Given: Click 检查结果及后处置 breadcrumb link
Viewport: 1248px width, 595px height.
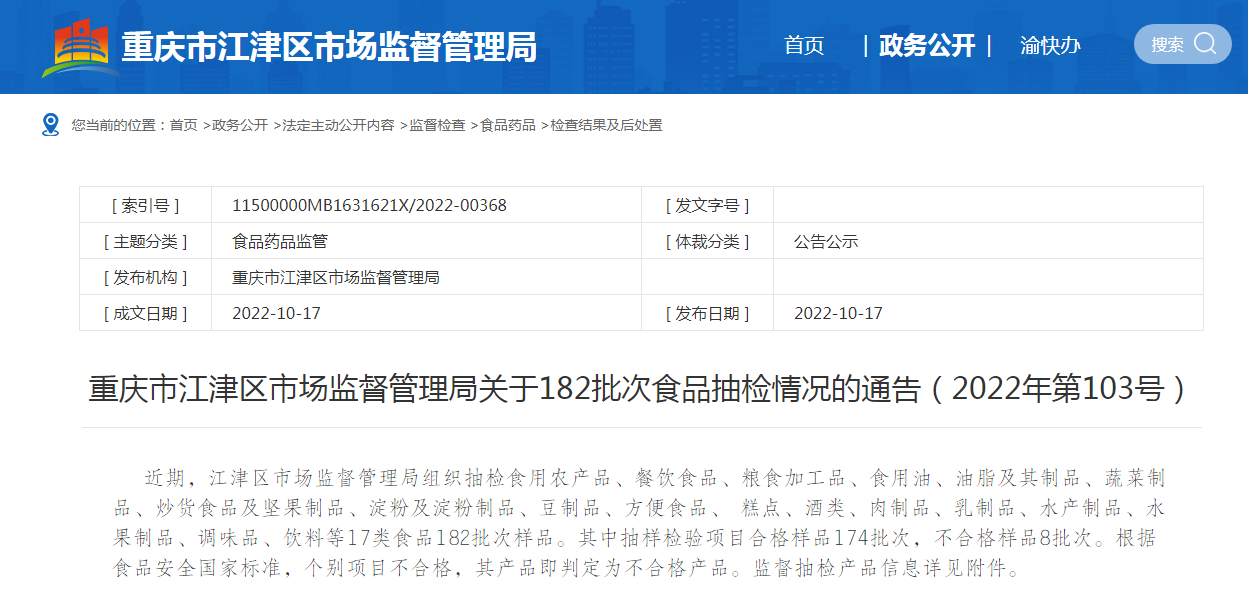Looking at the screenshot, I should point(606,125).
